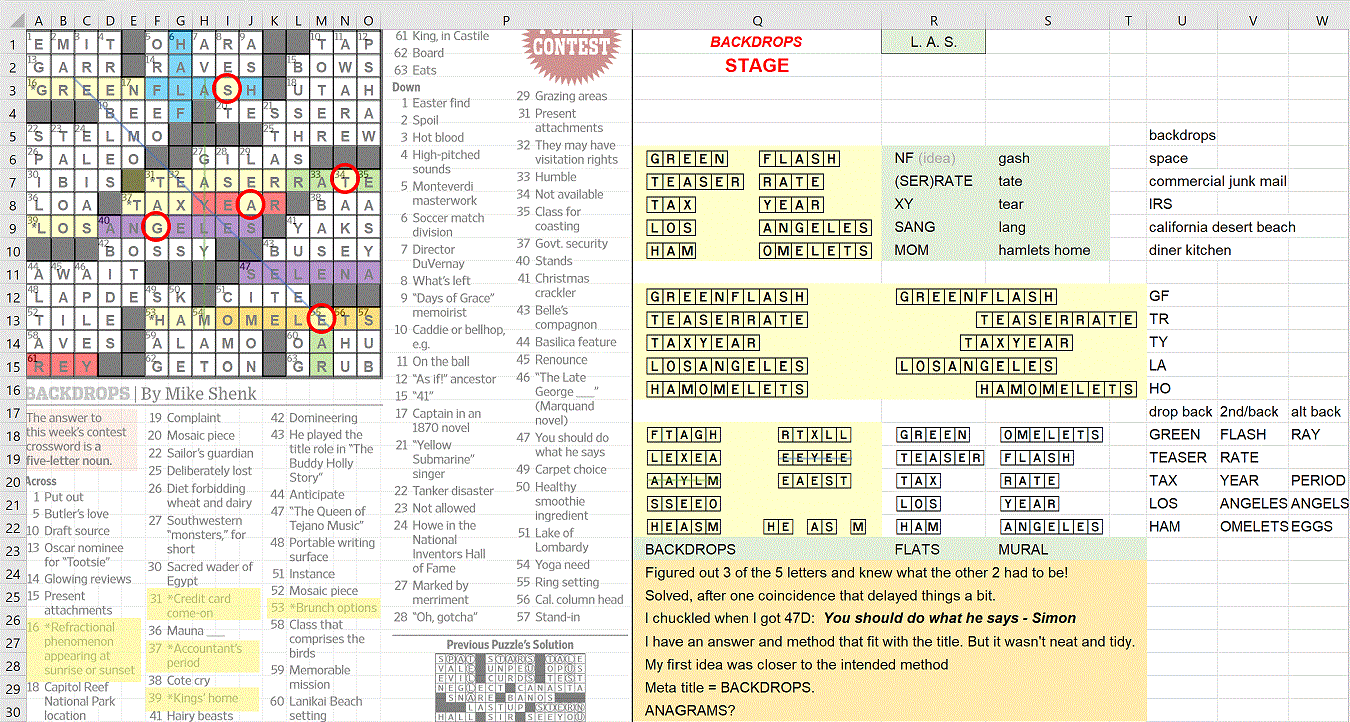
Task: Click the 'MOM' cell
Action: click(x=934, y=250)
